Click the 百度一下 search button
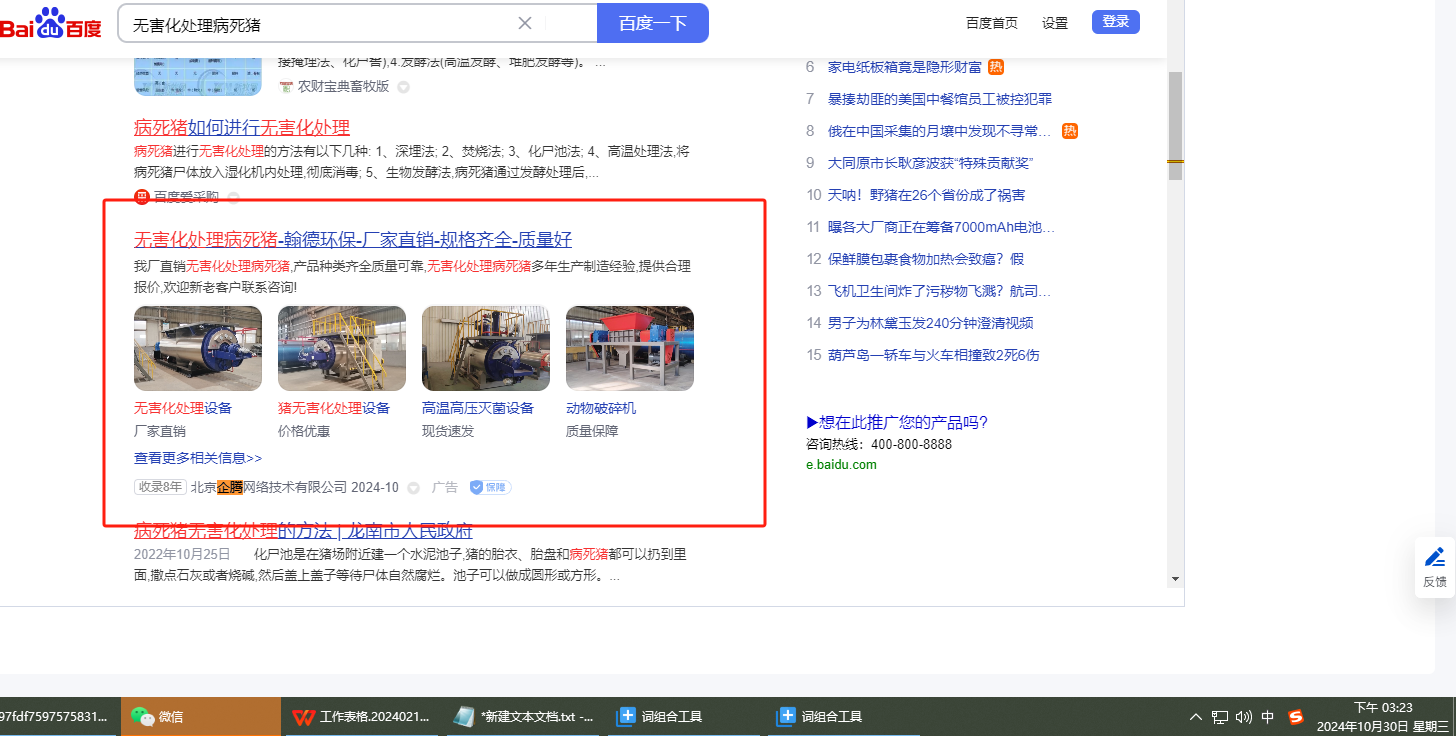Image resolution: width=1456 pixels, height=736 pixels. pyautogui.click(x=653, y=23)
